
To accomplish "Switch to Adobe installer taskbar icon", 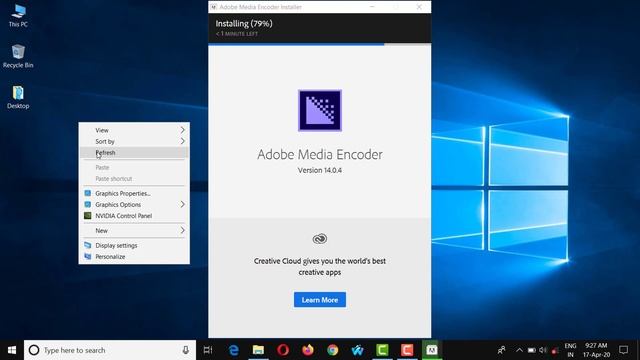I will (432, 350).
